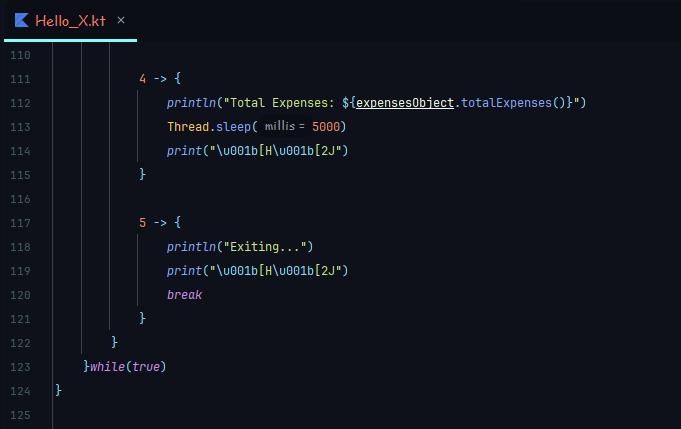Click the print call on line 119
681x429 pixels.
click(185, 271)
